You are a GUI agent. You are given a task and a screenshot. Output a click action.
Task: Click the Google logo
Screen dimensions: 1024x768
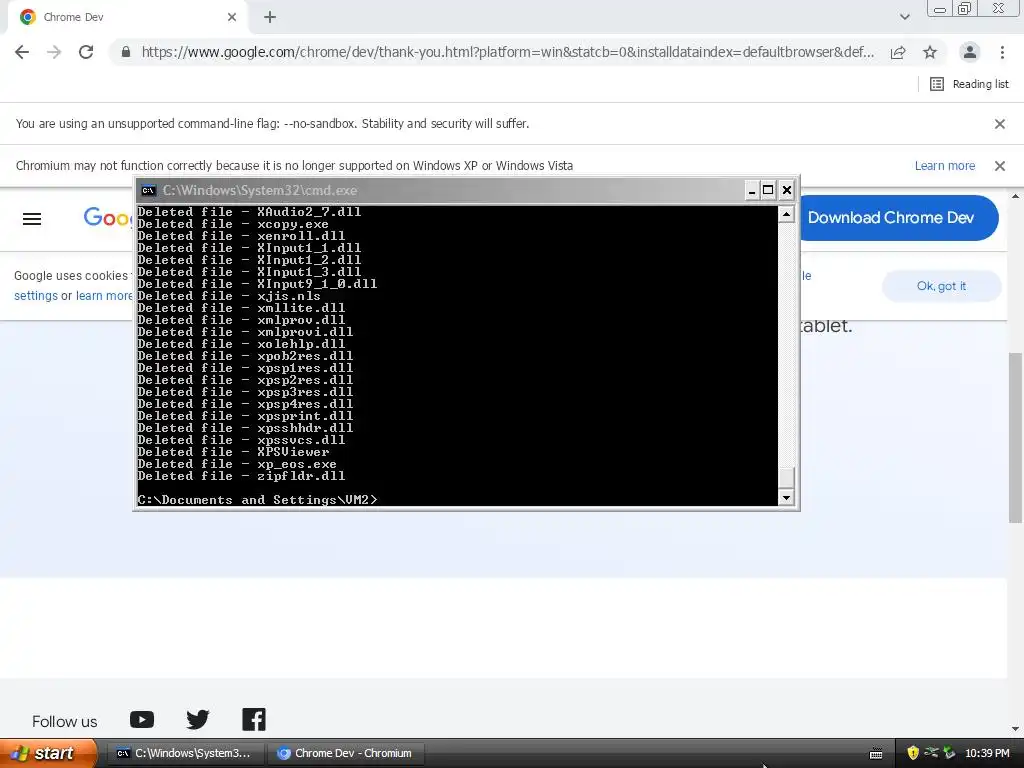[108, 217]
